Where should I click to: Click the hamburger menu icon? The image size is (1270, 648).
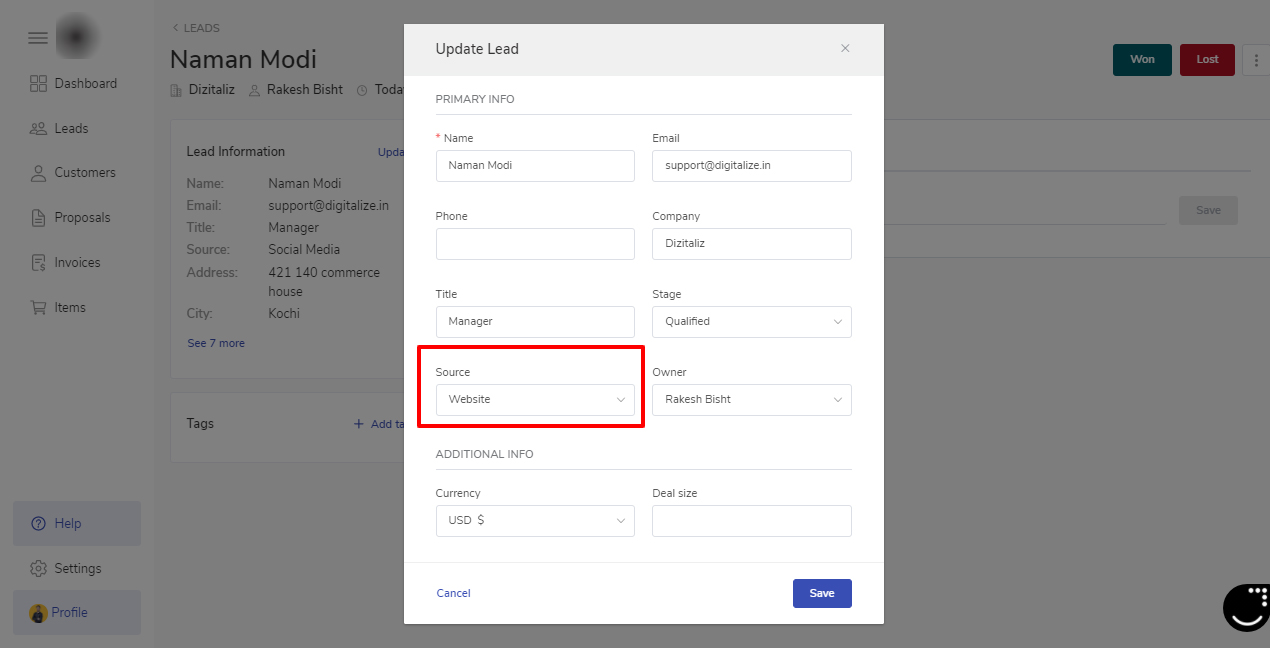click(38, 38)
